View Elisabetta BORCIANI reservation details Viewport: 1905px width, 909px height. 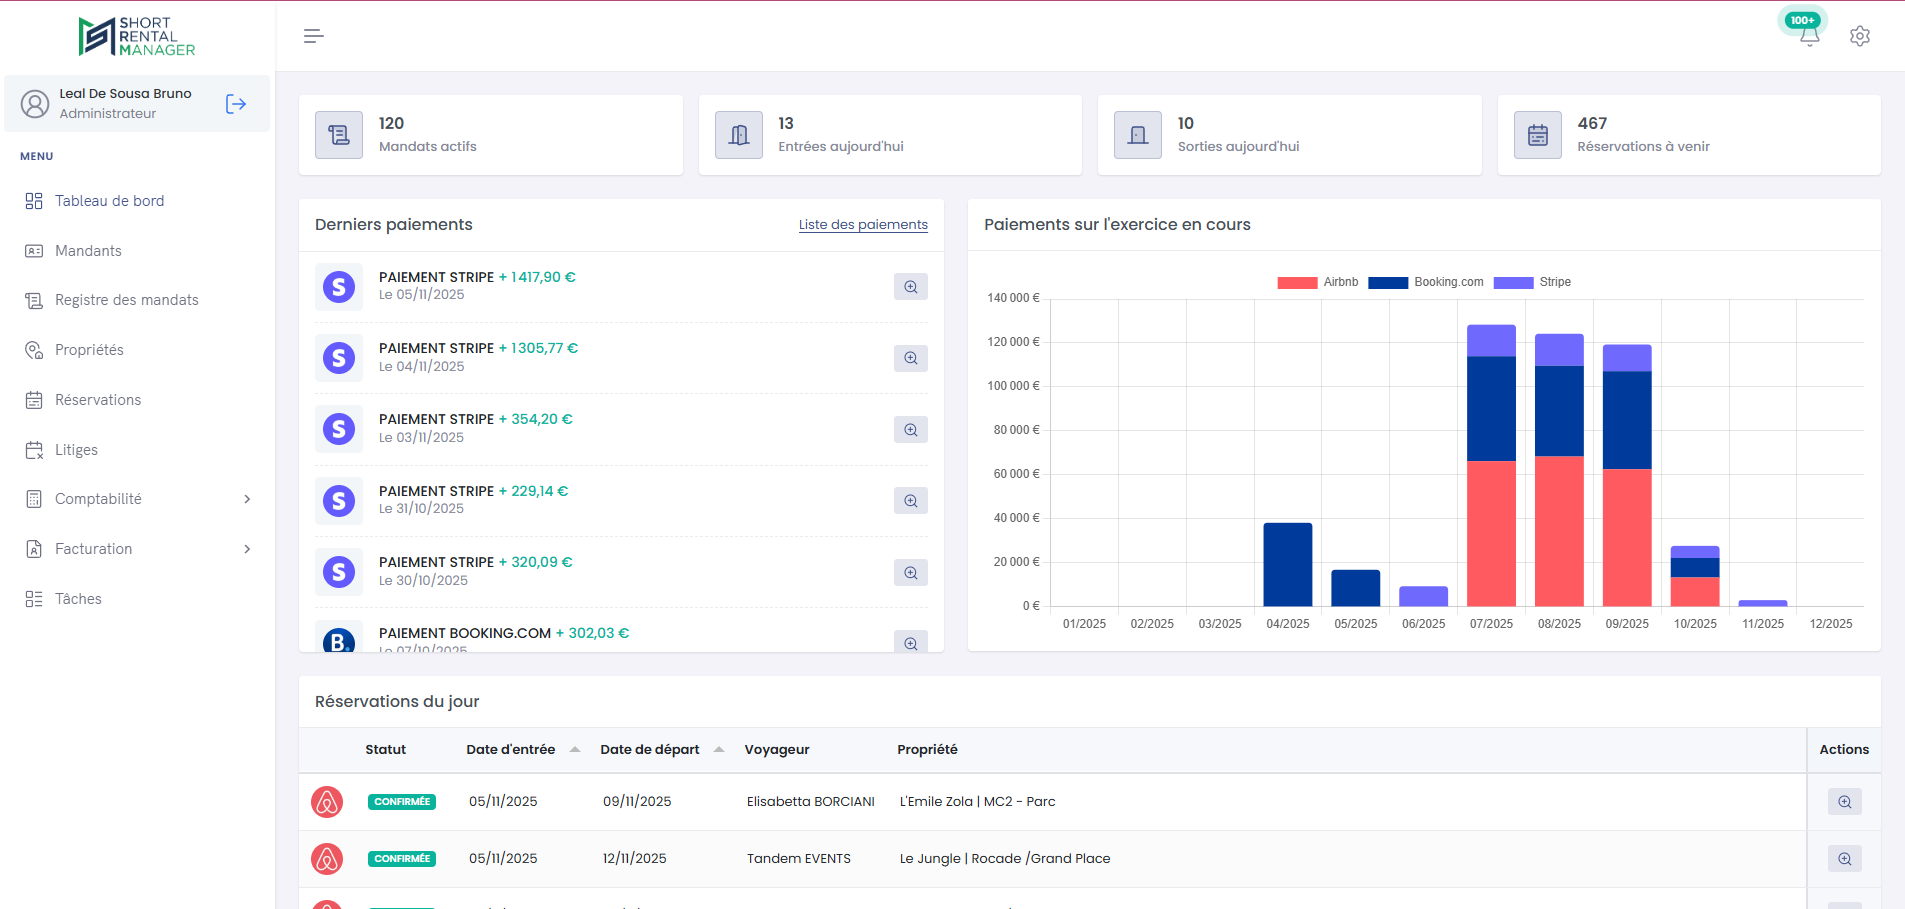click(1844, 802)
